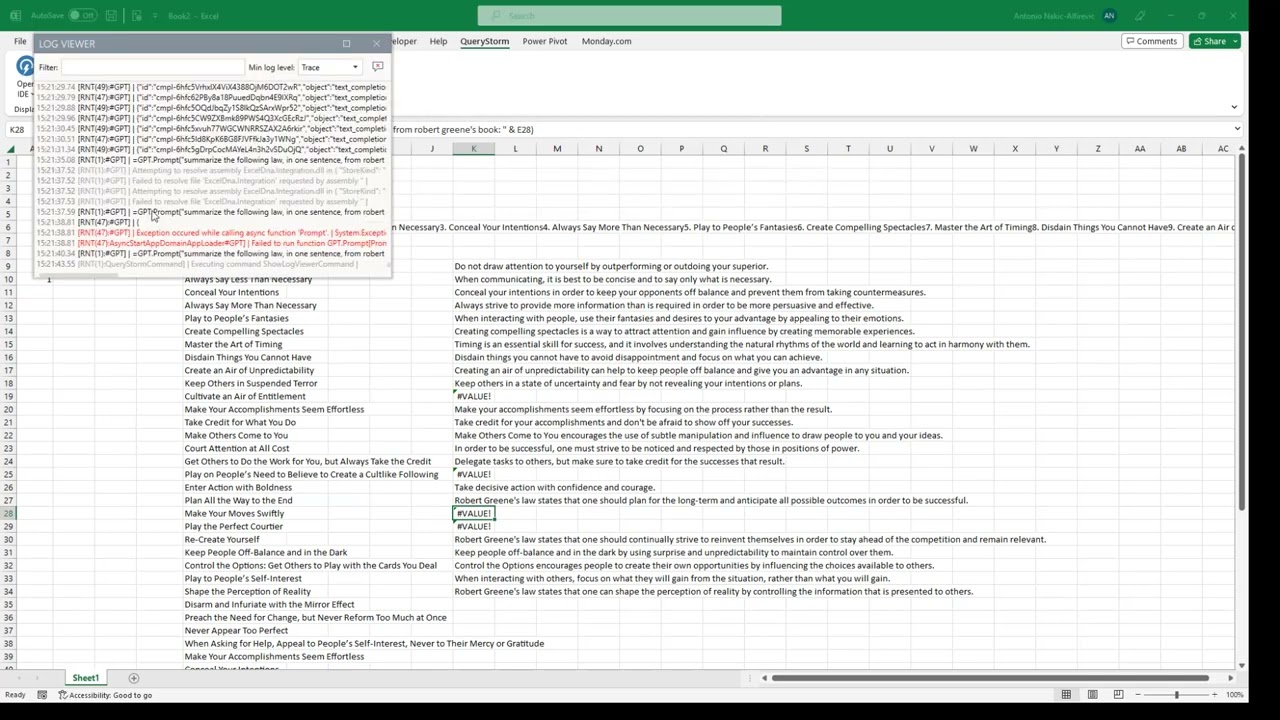This screenshot has width=1280, height=720.
Task: Zoom in using the plus button
Action: coord(1215,694)
